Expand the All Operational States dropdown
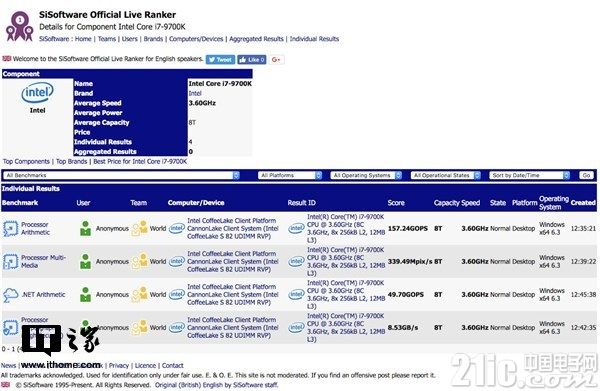The height and width of the screenshot is (391, 600). 445,175
